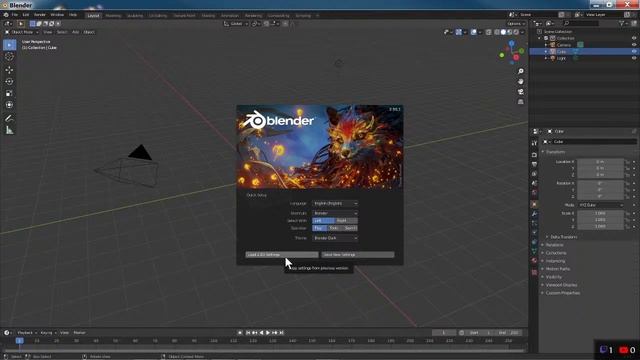640x360 pixels.
Task: Select the Move tool
Action: click(9, 70)
